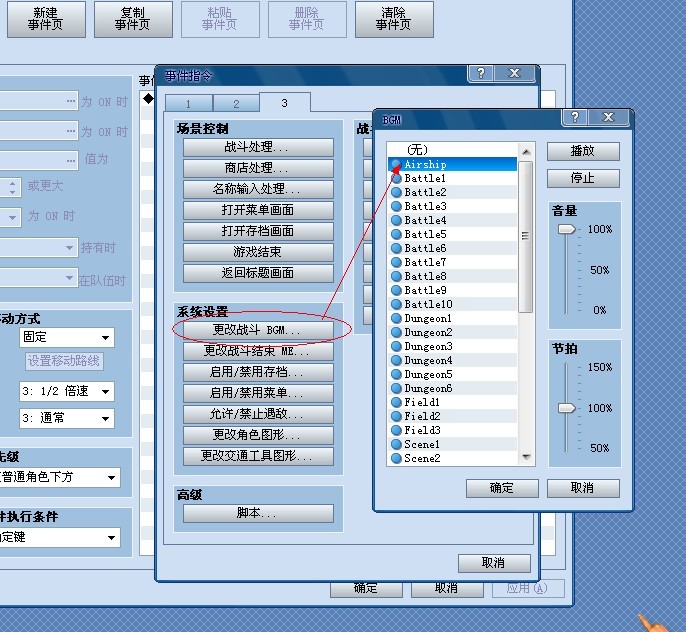Click 更改战斗结束 ME button

tap(258, 351)
